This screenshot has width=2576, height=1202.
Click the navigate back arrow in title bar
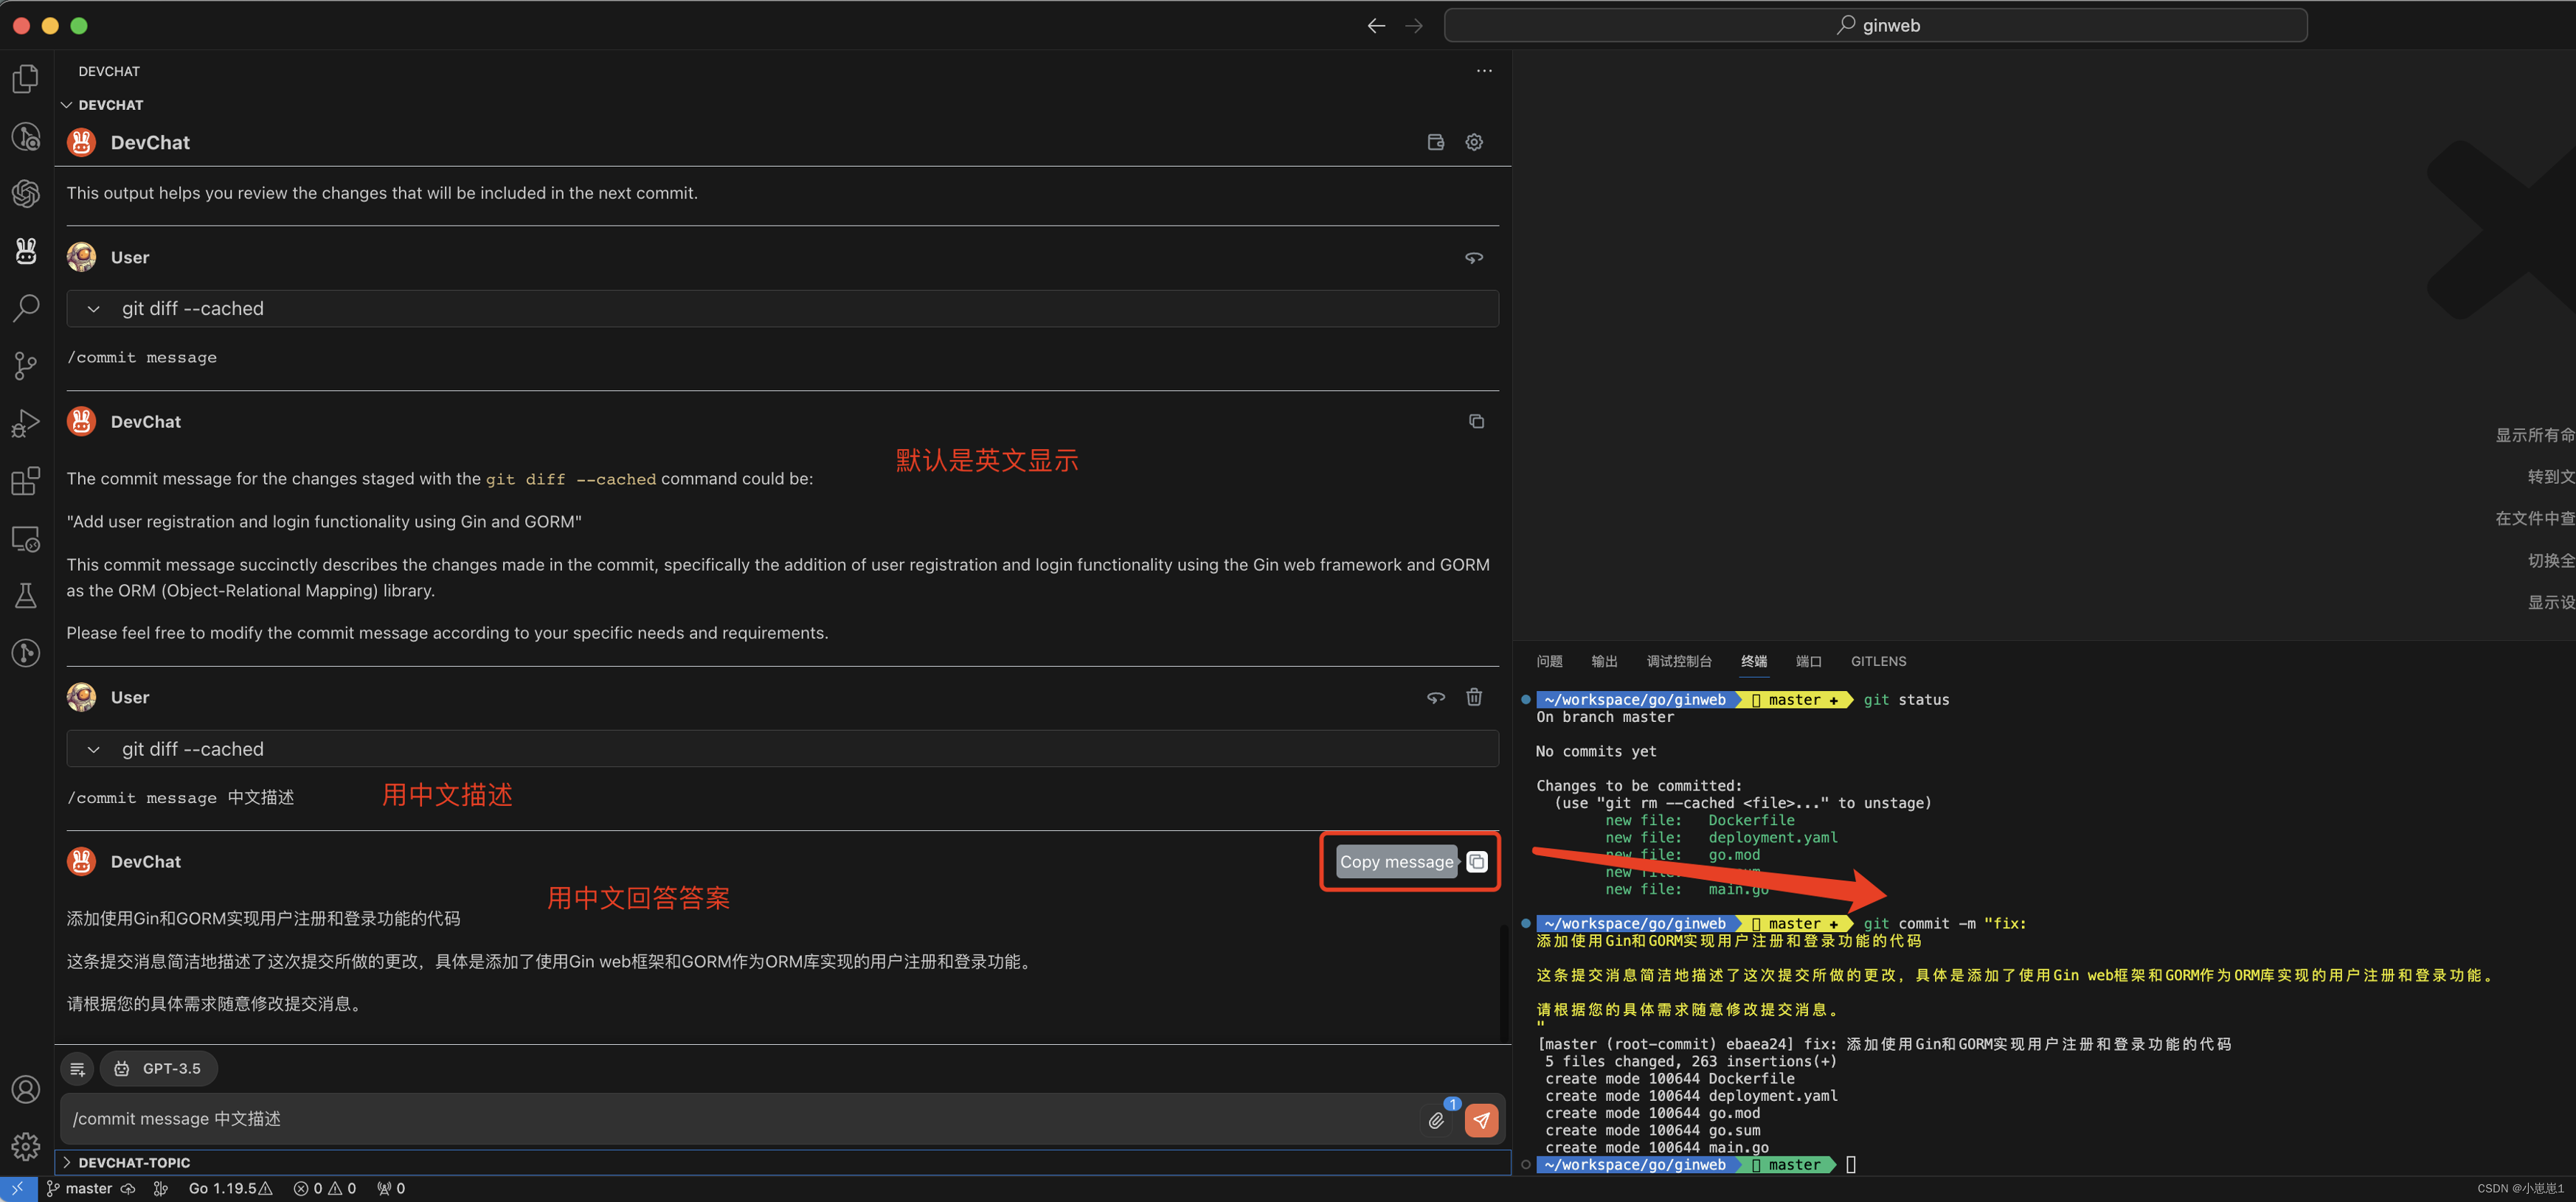coord(1376,26)
